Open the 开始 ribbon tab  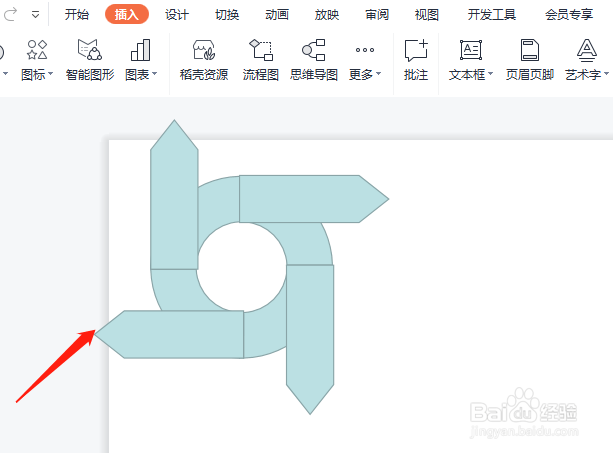click(77, 15)
